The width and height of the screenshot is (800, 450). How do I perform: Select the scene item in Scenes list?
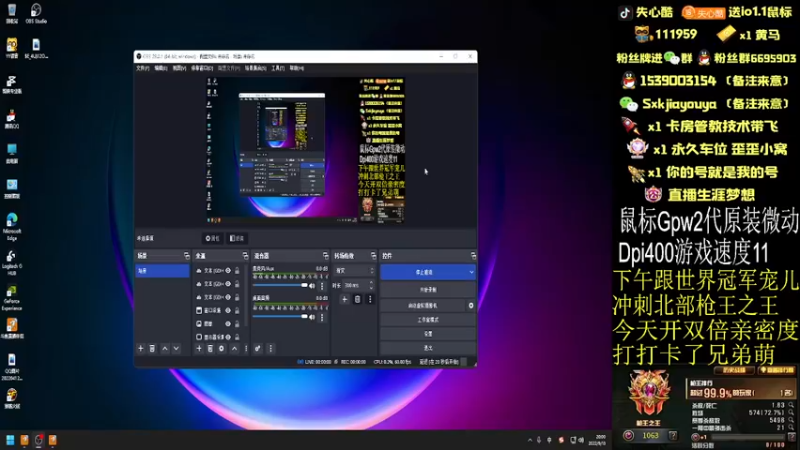point(162,271)
